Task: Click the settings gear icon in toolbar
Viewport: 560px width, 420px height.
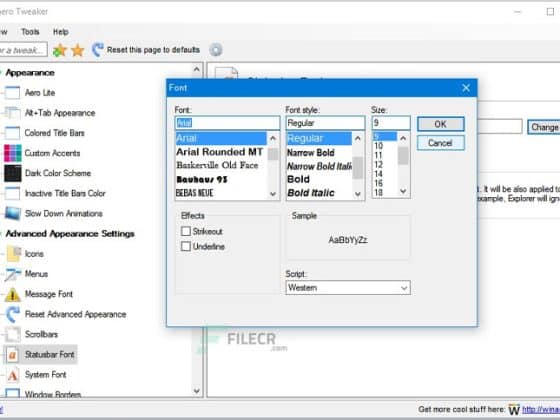Action: point(215,50)
